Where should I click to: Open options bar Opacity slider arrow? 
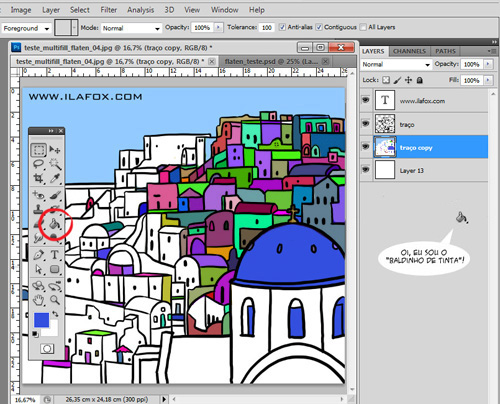tap(218, 27)
